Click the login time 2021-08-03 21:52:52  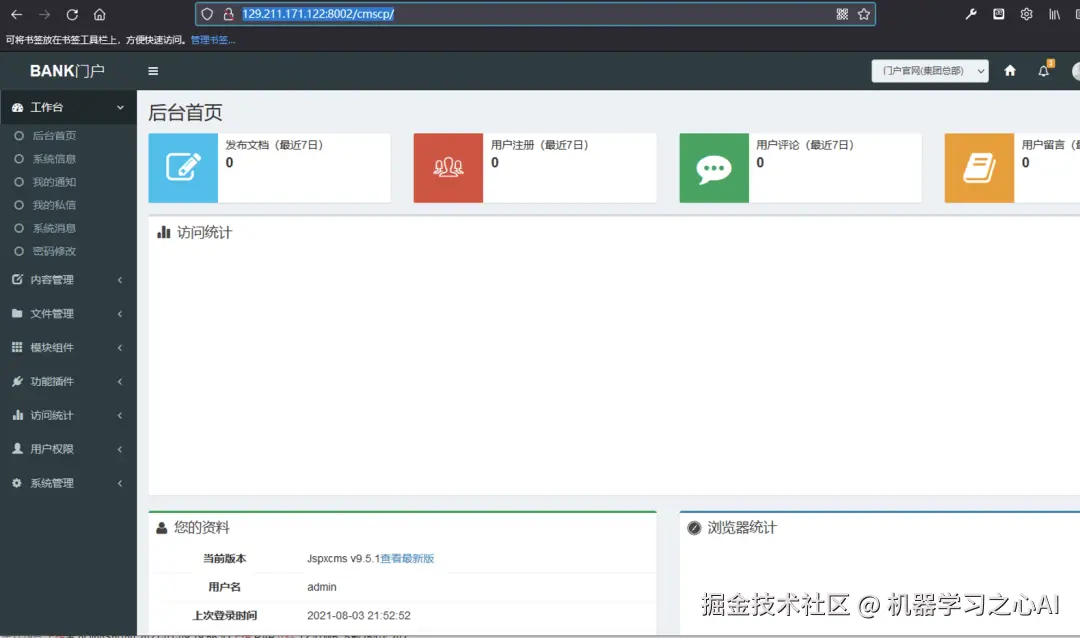pos(359,615)
